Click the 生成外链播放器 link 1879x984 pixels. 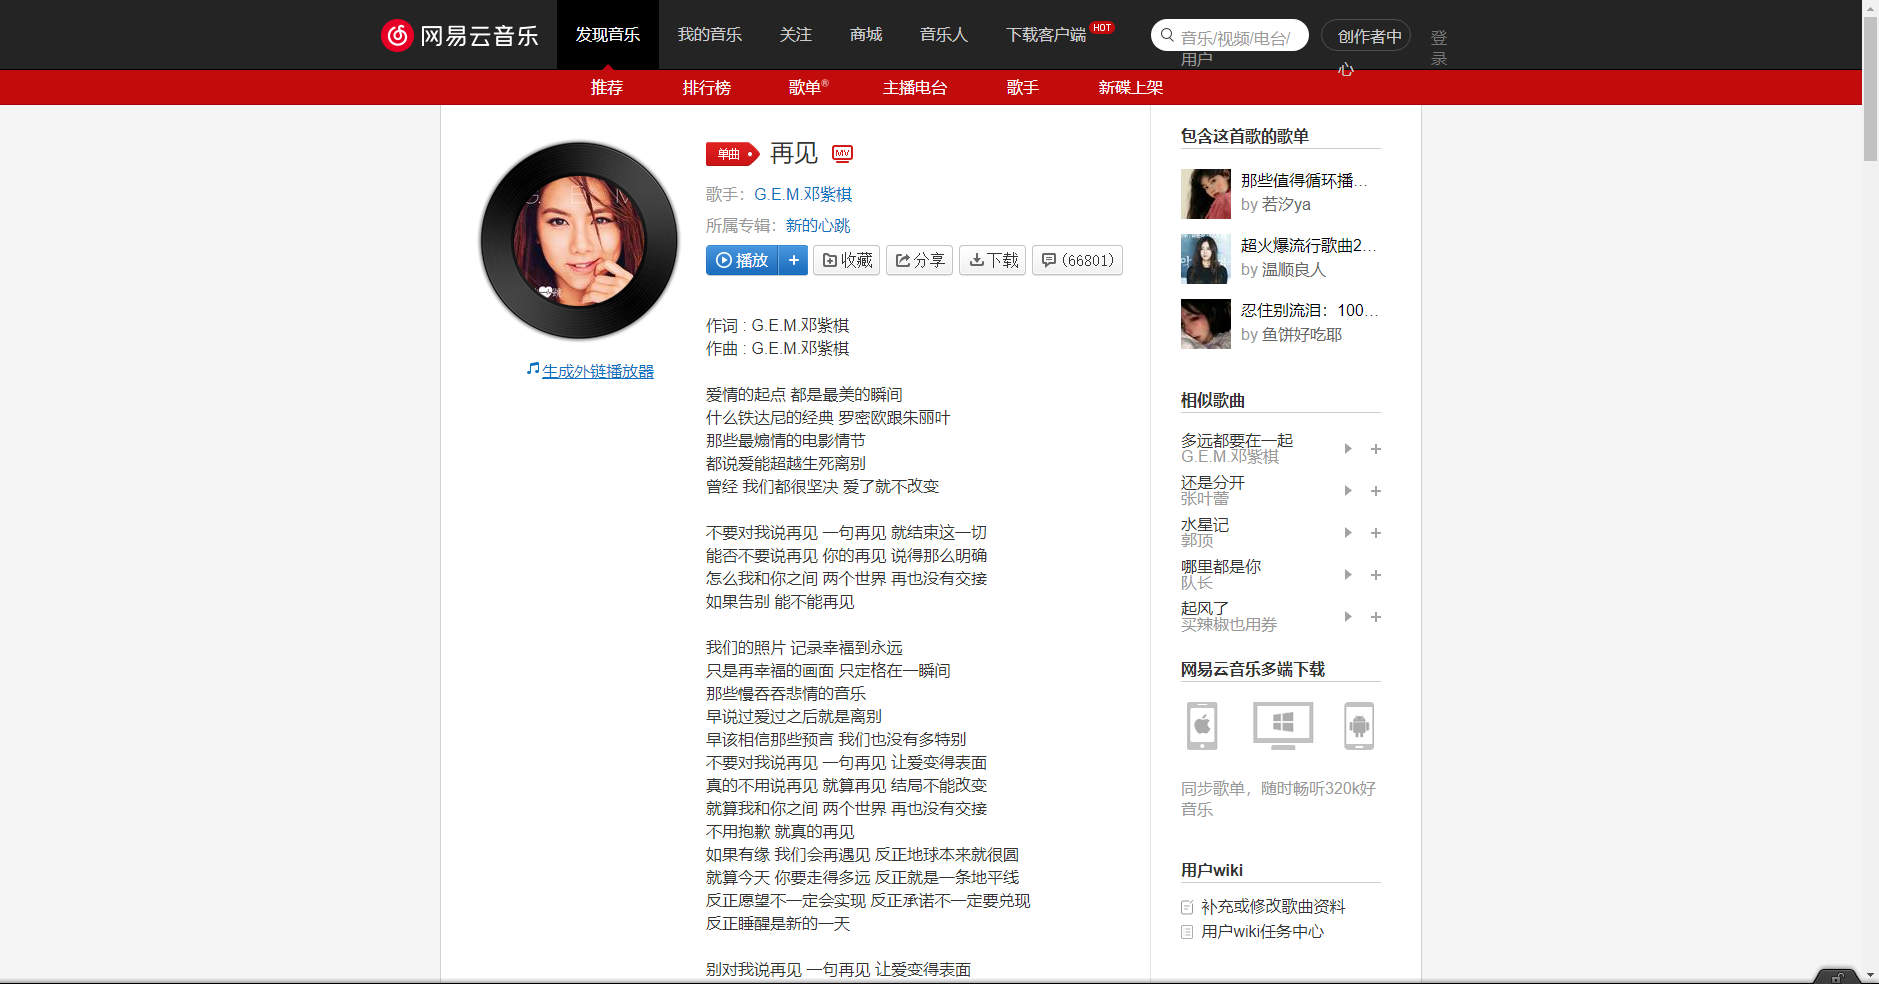pyautogui.click(x=597, y=370)
